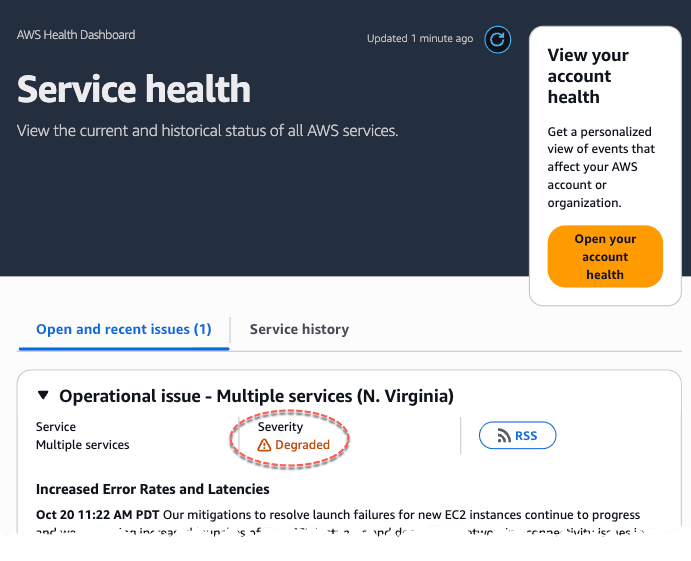Click the Increased Error Rates and Latencies heading
Viewport: 691px width, 561px height.
click(152, 489)
